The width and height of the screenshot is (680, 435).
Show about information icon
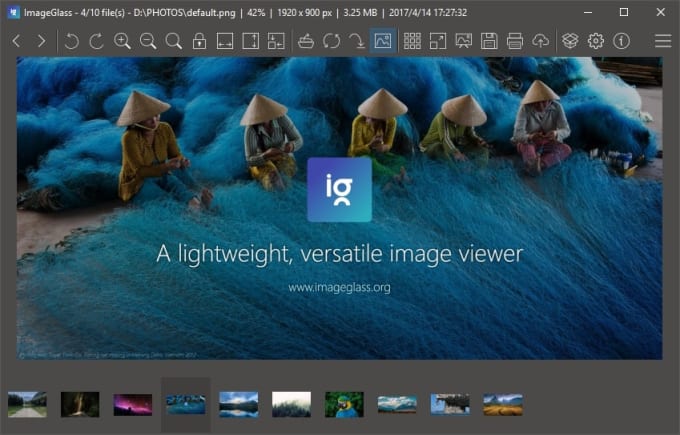[621, 41]
